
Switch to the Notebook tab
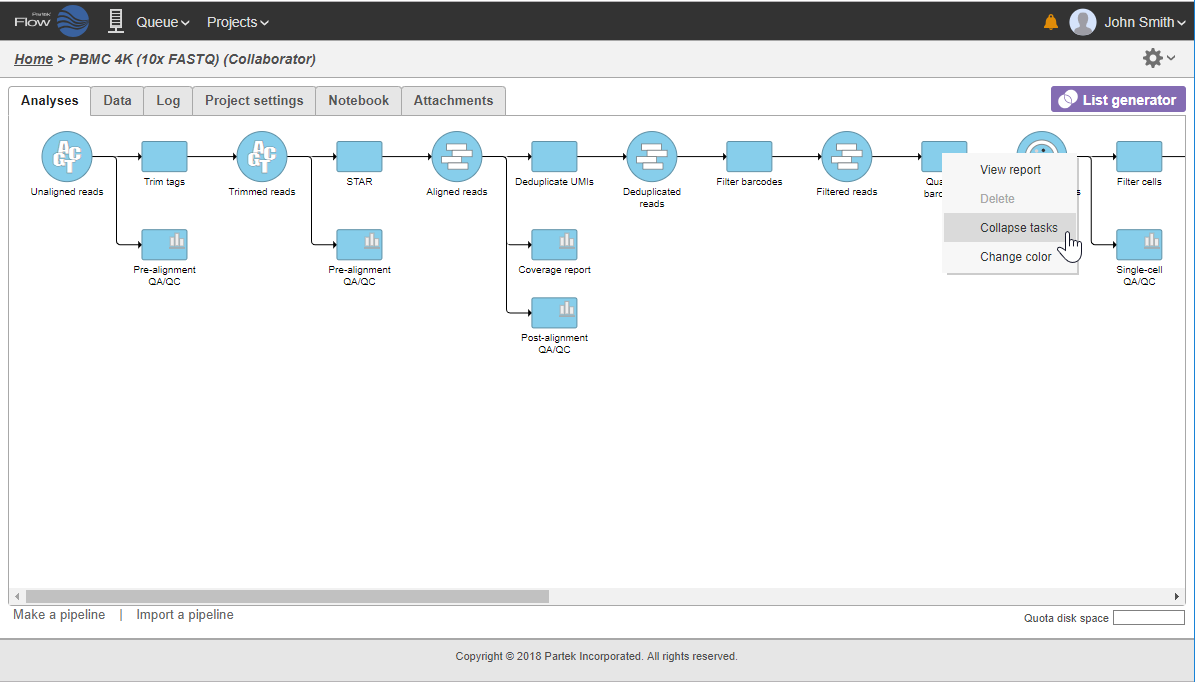[359, 101]
